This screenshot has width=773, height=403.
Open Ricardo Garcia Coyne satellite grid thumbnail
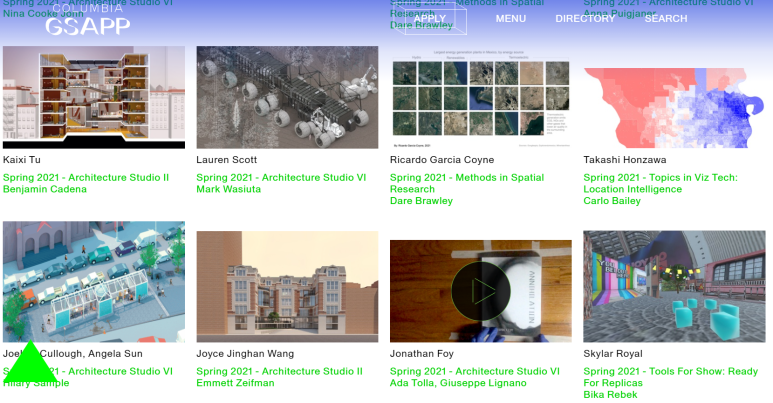481,97
